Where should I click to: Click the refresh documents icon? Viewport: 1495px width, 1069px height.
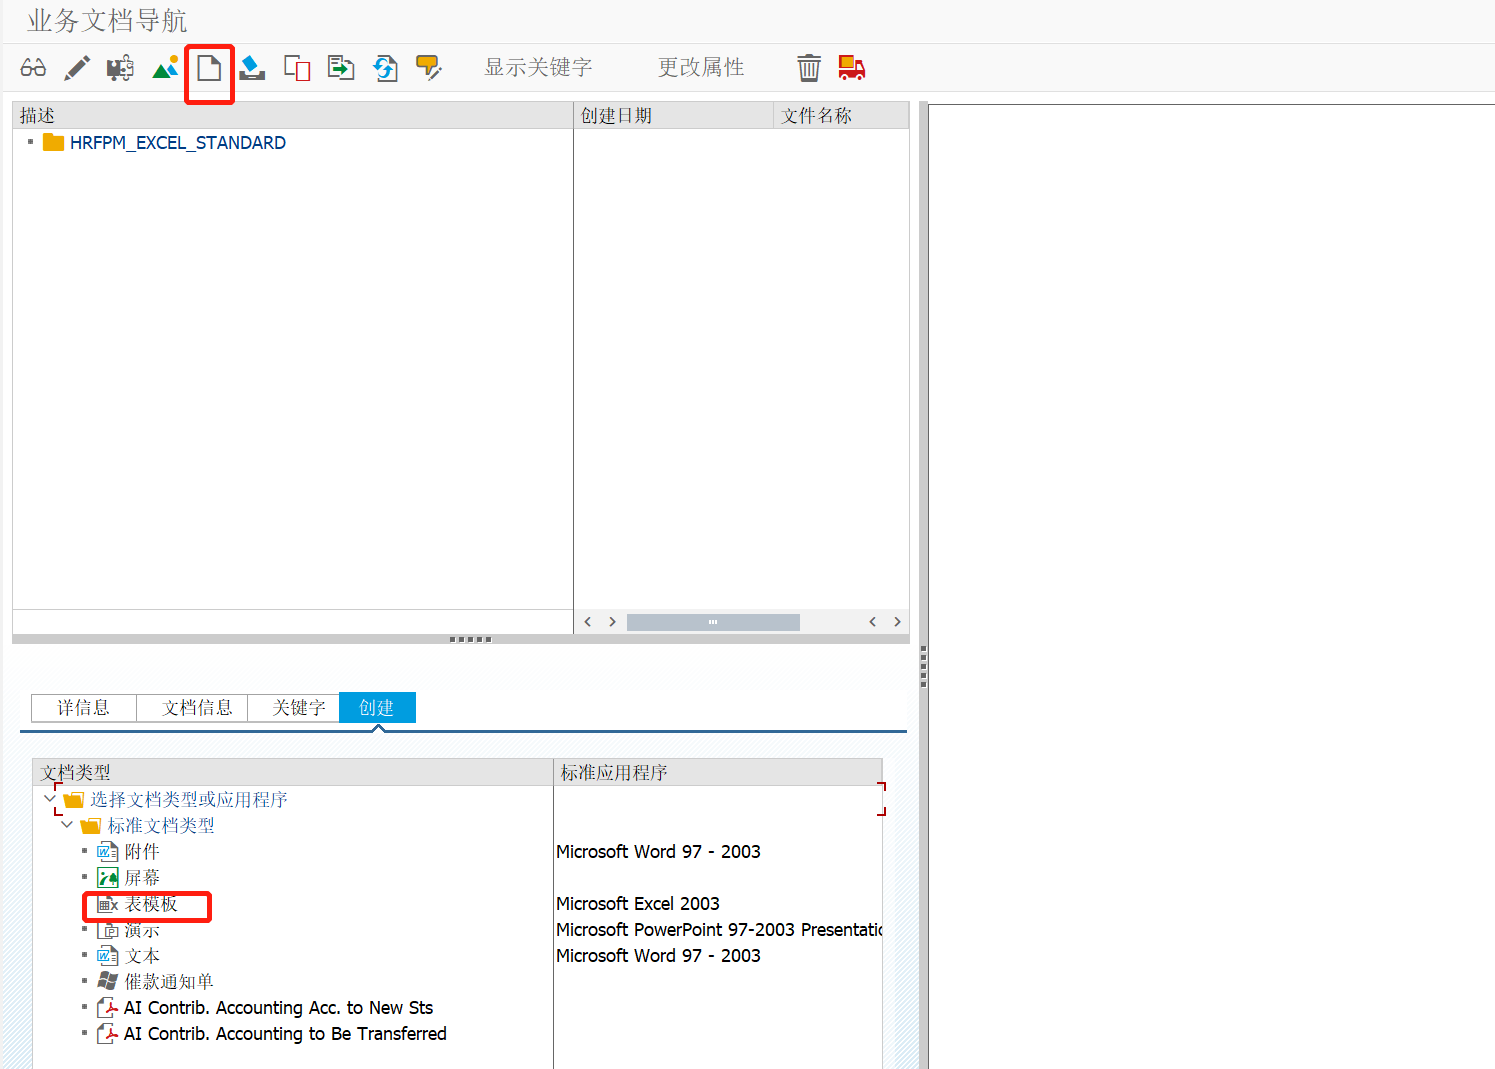coord(385,67)
